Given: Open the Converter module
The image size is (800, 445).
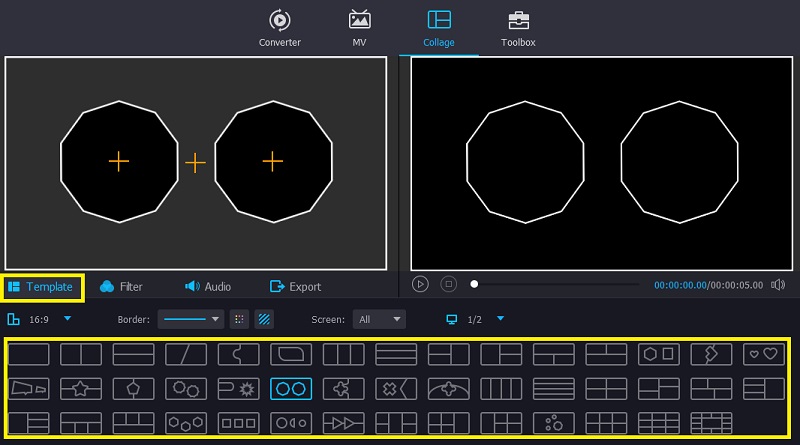Looking at the screenshot, I should (279, 28).
